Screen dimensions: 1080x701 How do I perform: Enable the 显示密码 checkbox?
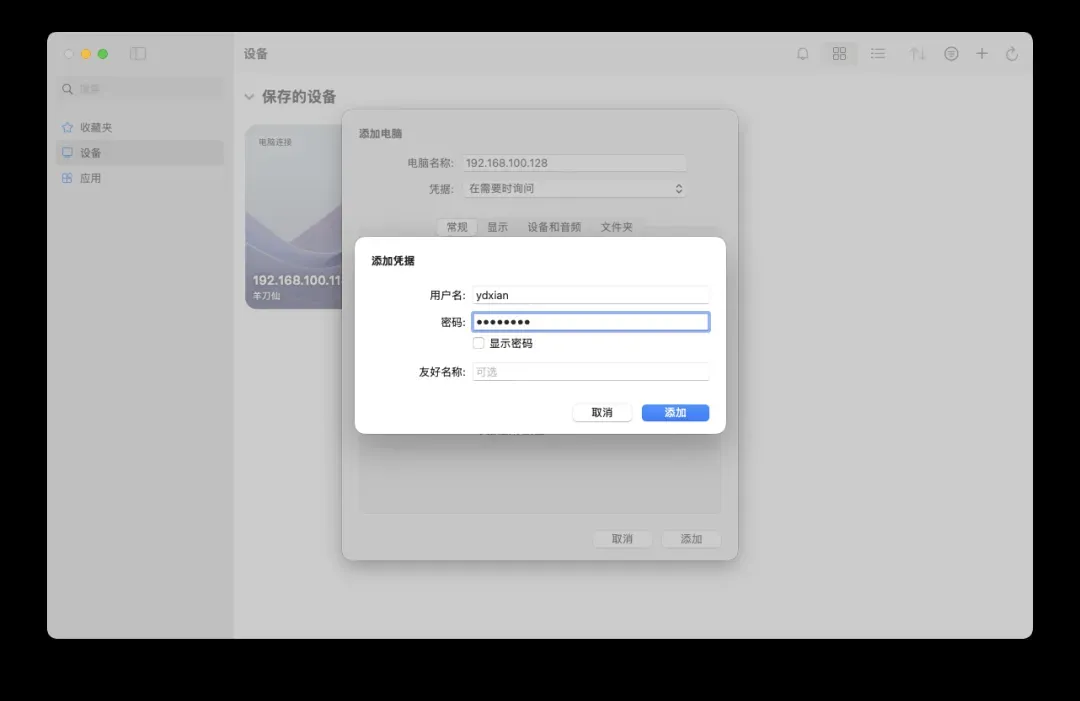479,343
